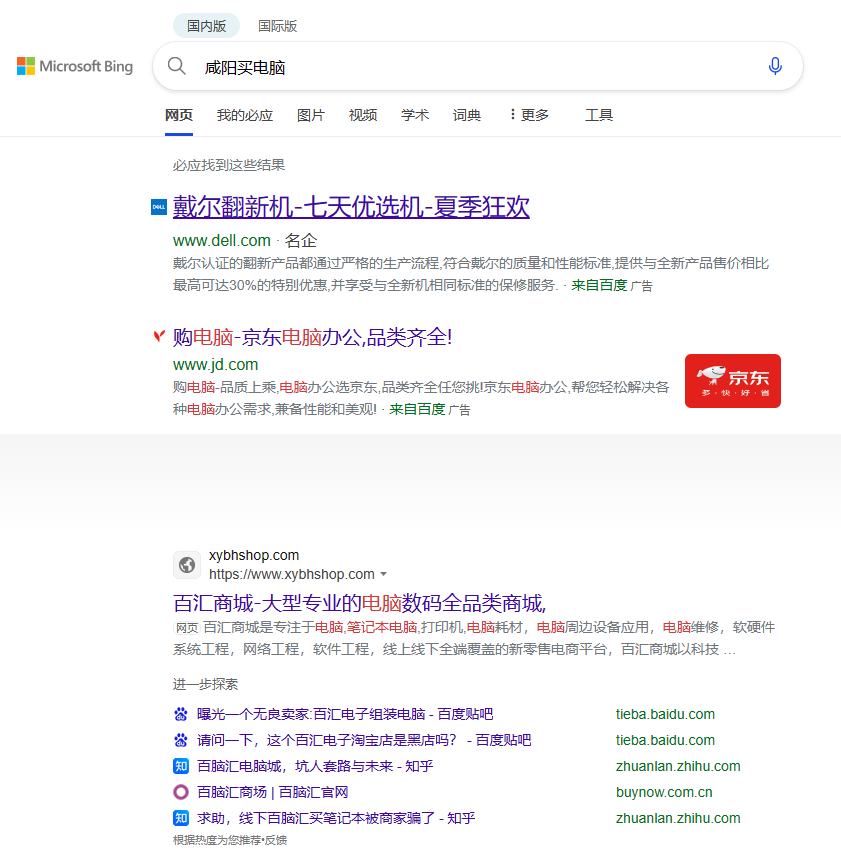Open 百脑汇电脑城，坑人套路与未来 link
This screenshot has height=860, width=841.
tap(315, 766)
